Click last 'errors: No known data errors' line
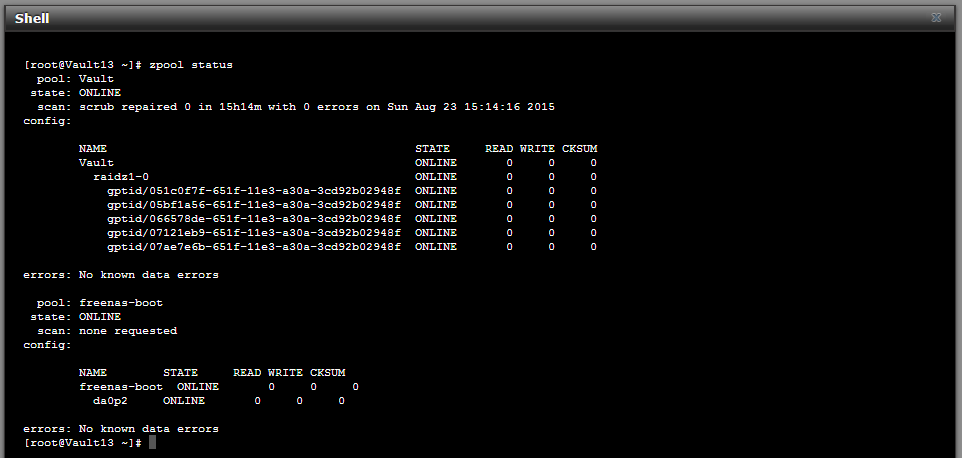 tap(121, 429)
